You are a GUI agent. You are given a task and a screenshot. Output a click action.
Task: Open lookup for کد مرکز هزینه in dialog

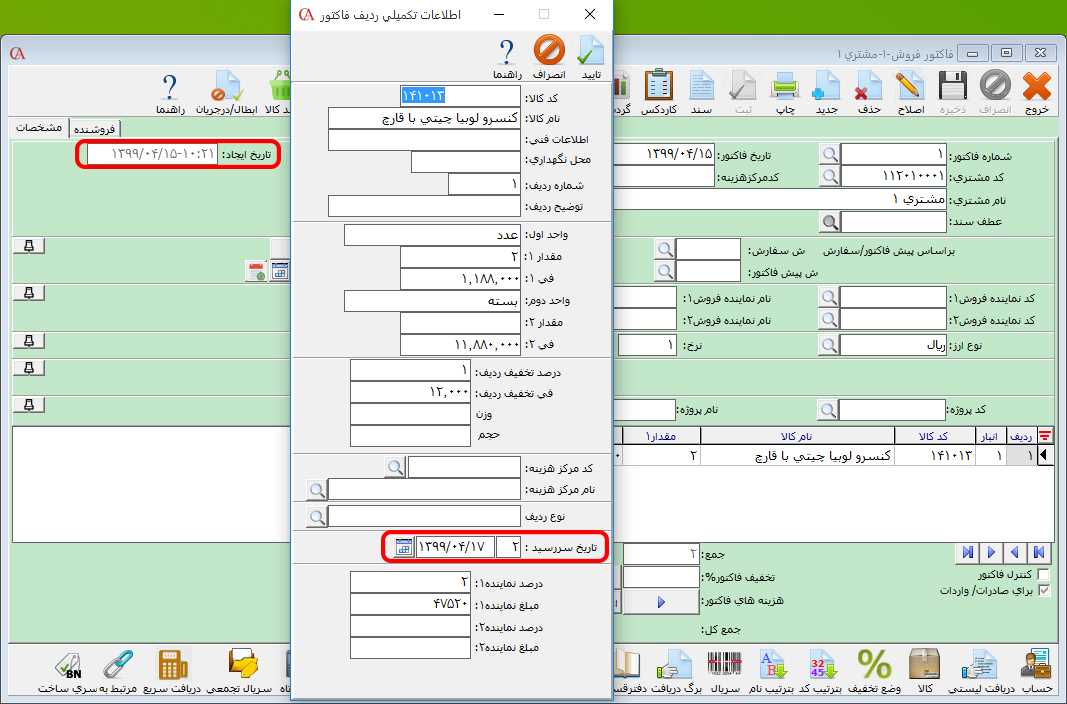pos(396,467)
